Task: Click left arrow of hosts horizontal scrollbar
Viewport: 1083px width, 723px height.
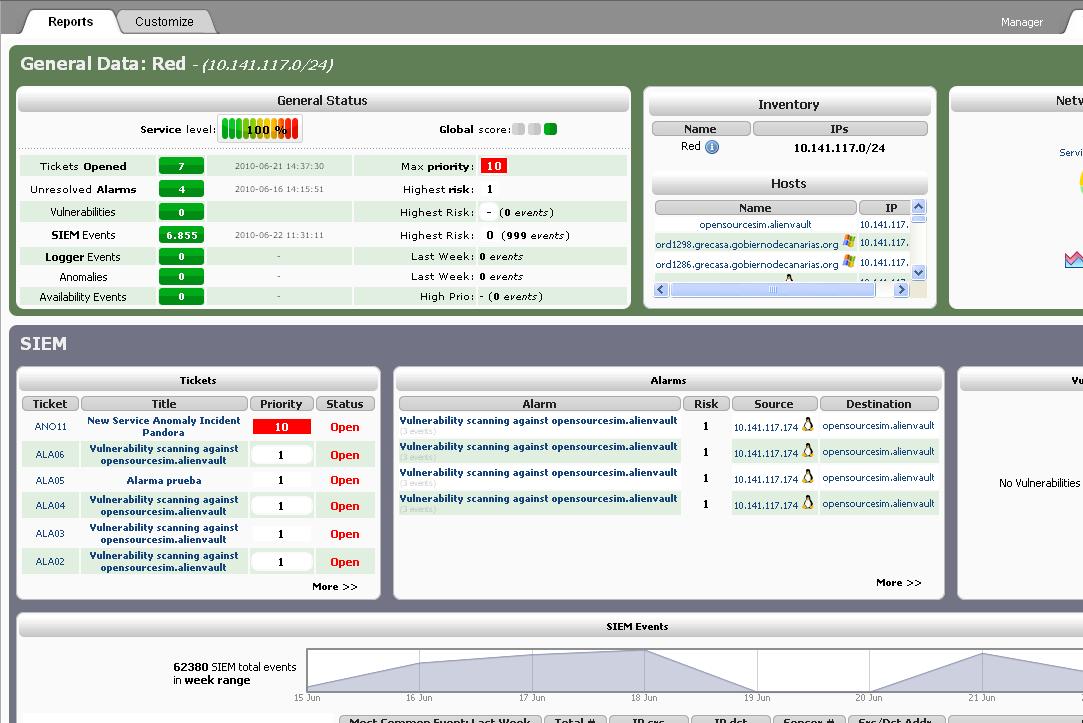Action: [661, 290]
